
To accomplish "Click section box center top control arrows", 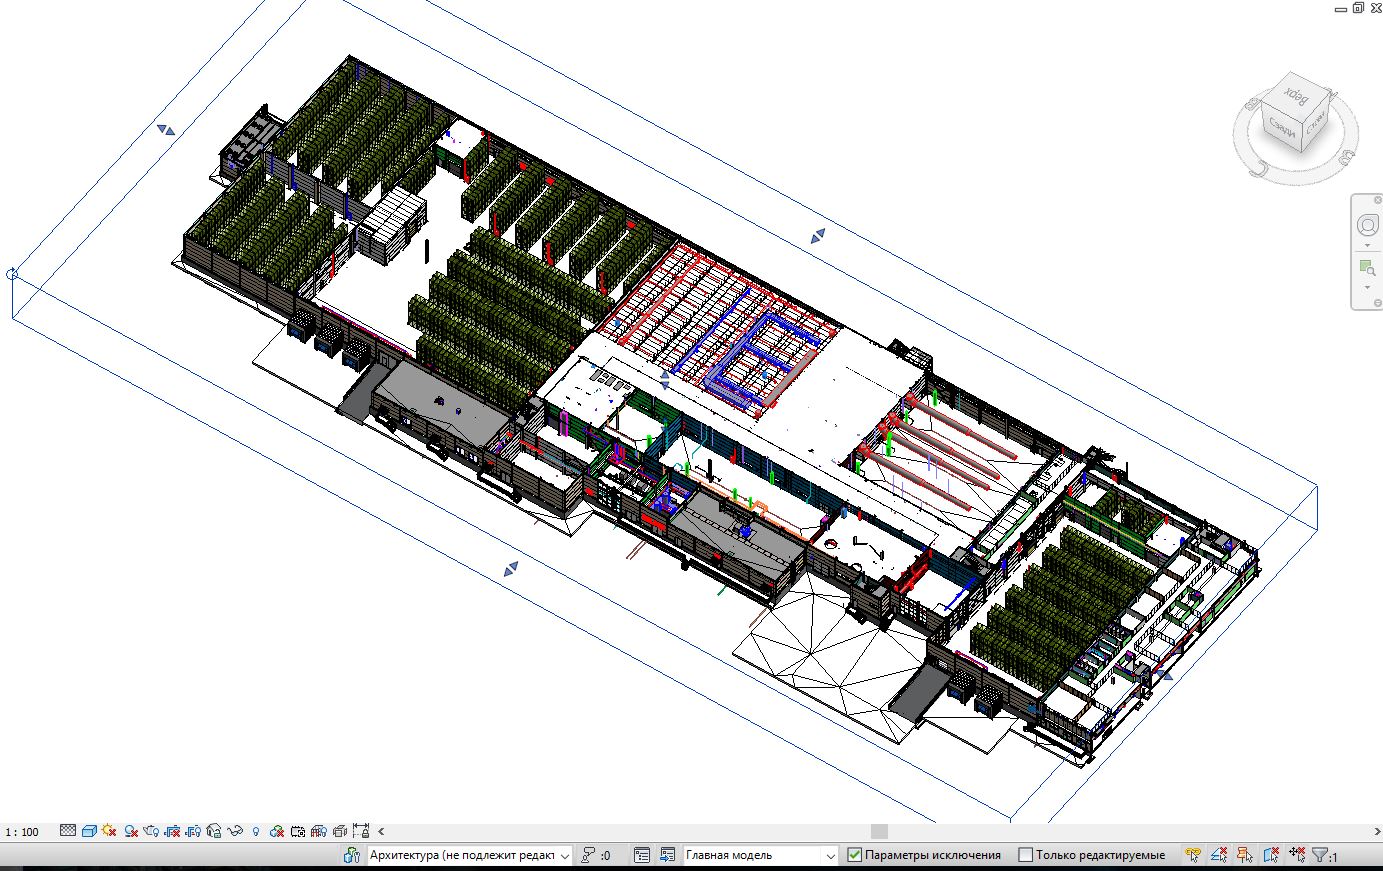I will click(x=665, y=380).
